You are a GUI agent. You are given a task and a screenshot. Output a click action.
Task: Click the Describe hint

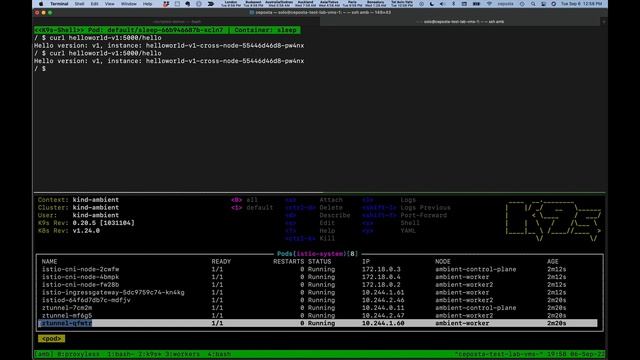click(335, 215)
